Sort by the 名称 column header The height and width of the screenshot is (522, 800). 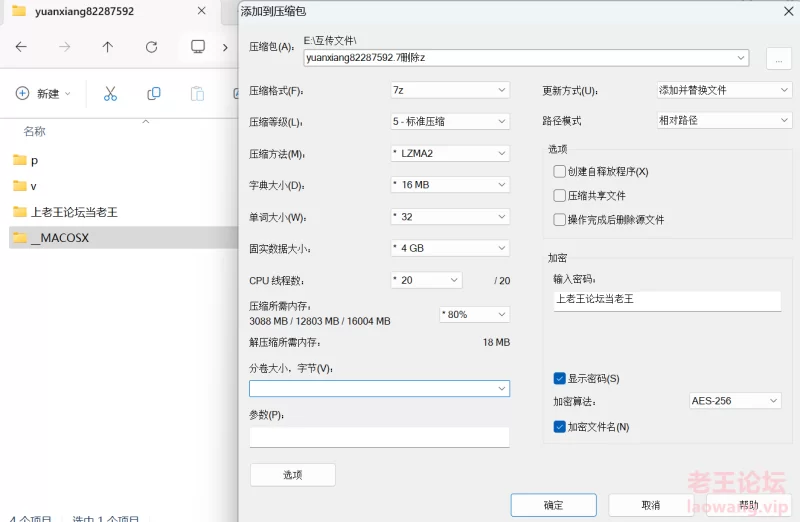(34, 131)
